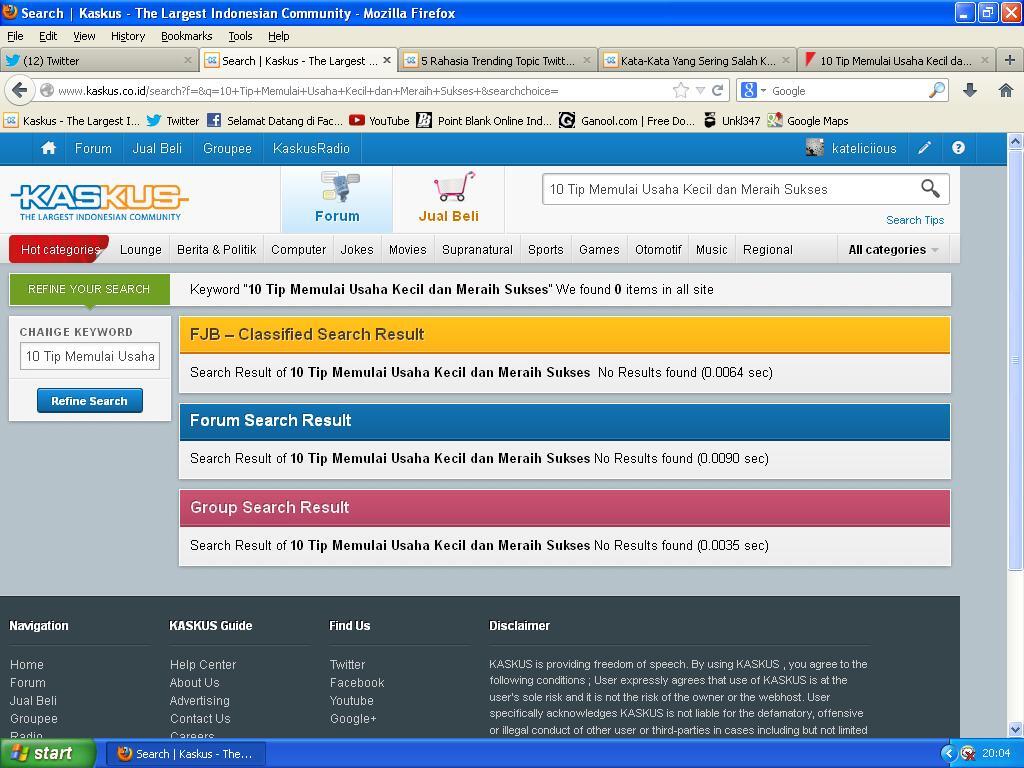
Task: Open the help question mark icon
Action: pos(958,148)
